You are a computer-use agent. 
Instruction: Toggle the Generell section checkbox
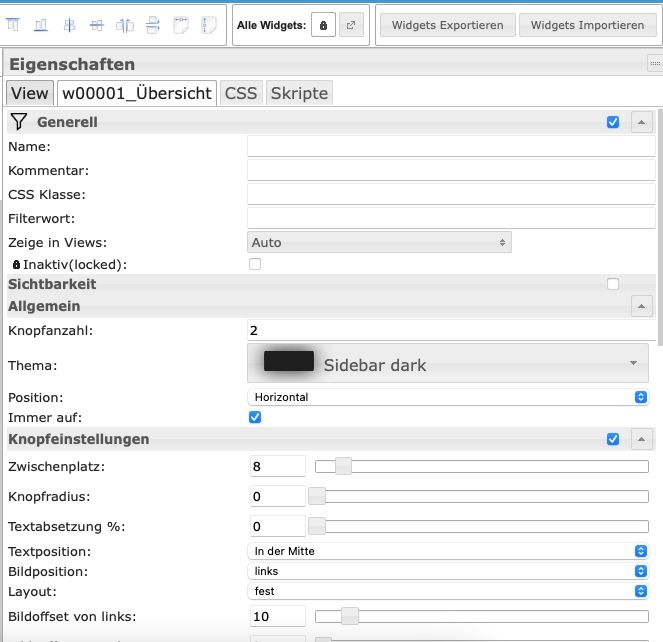coord(613,122)
